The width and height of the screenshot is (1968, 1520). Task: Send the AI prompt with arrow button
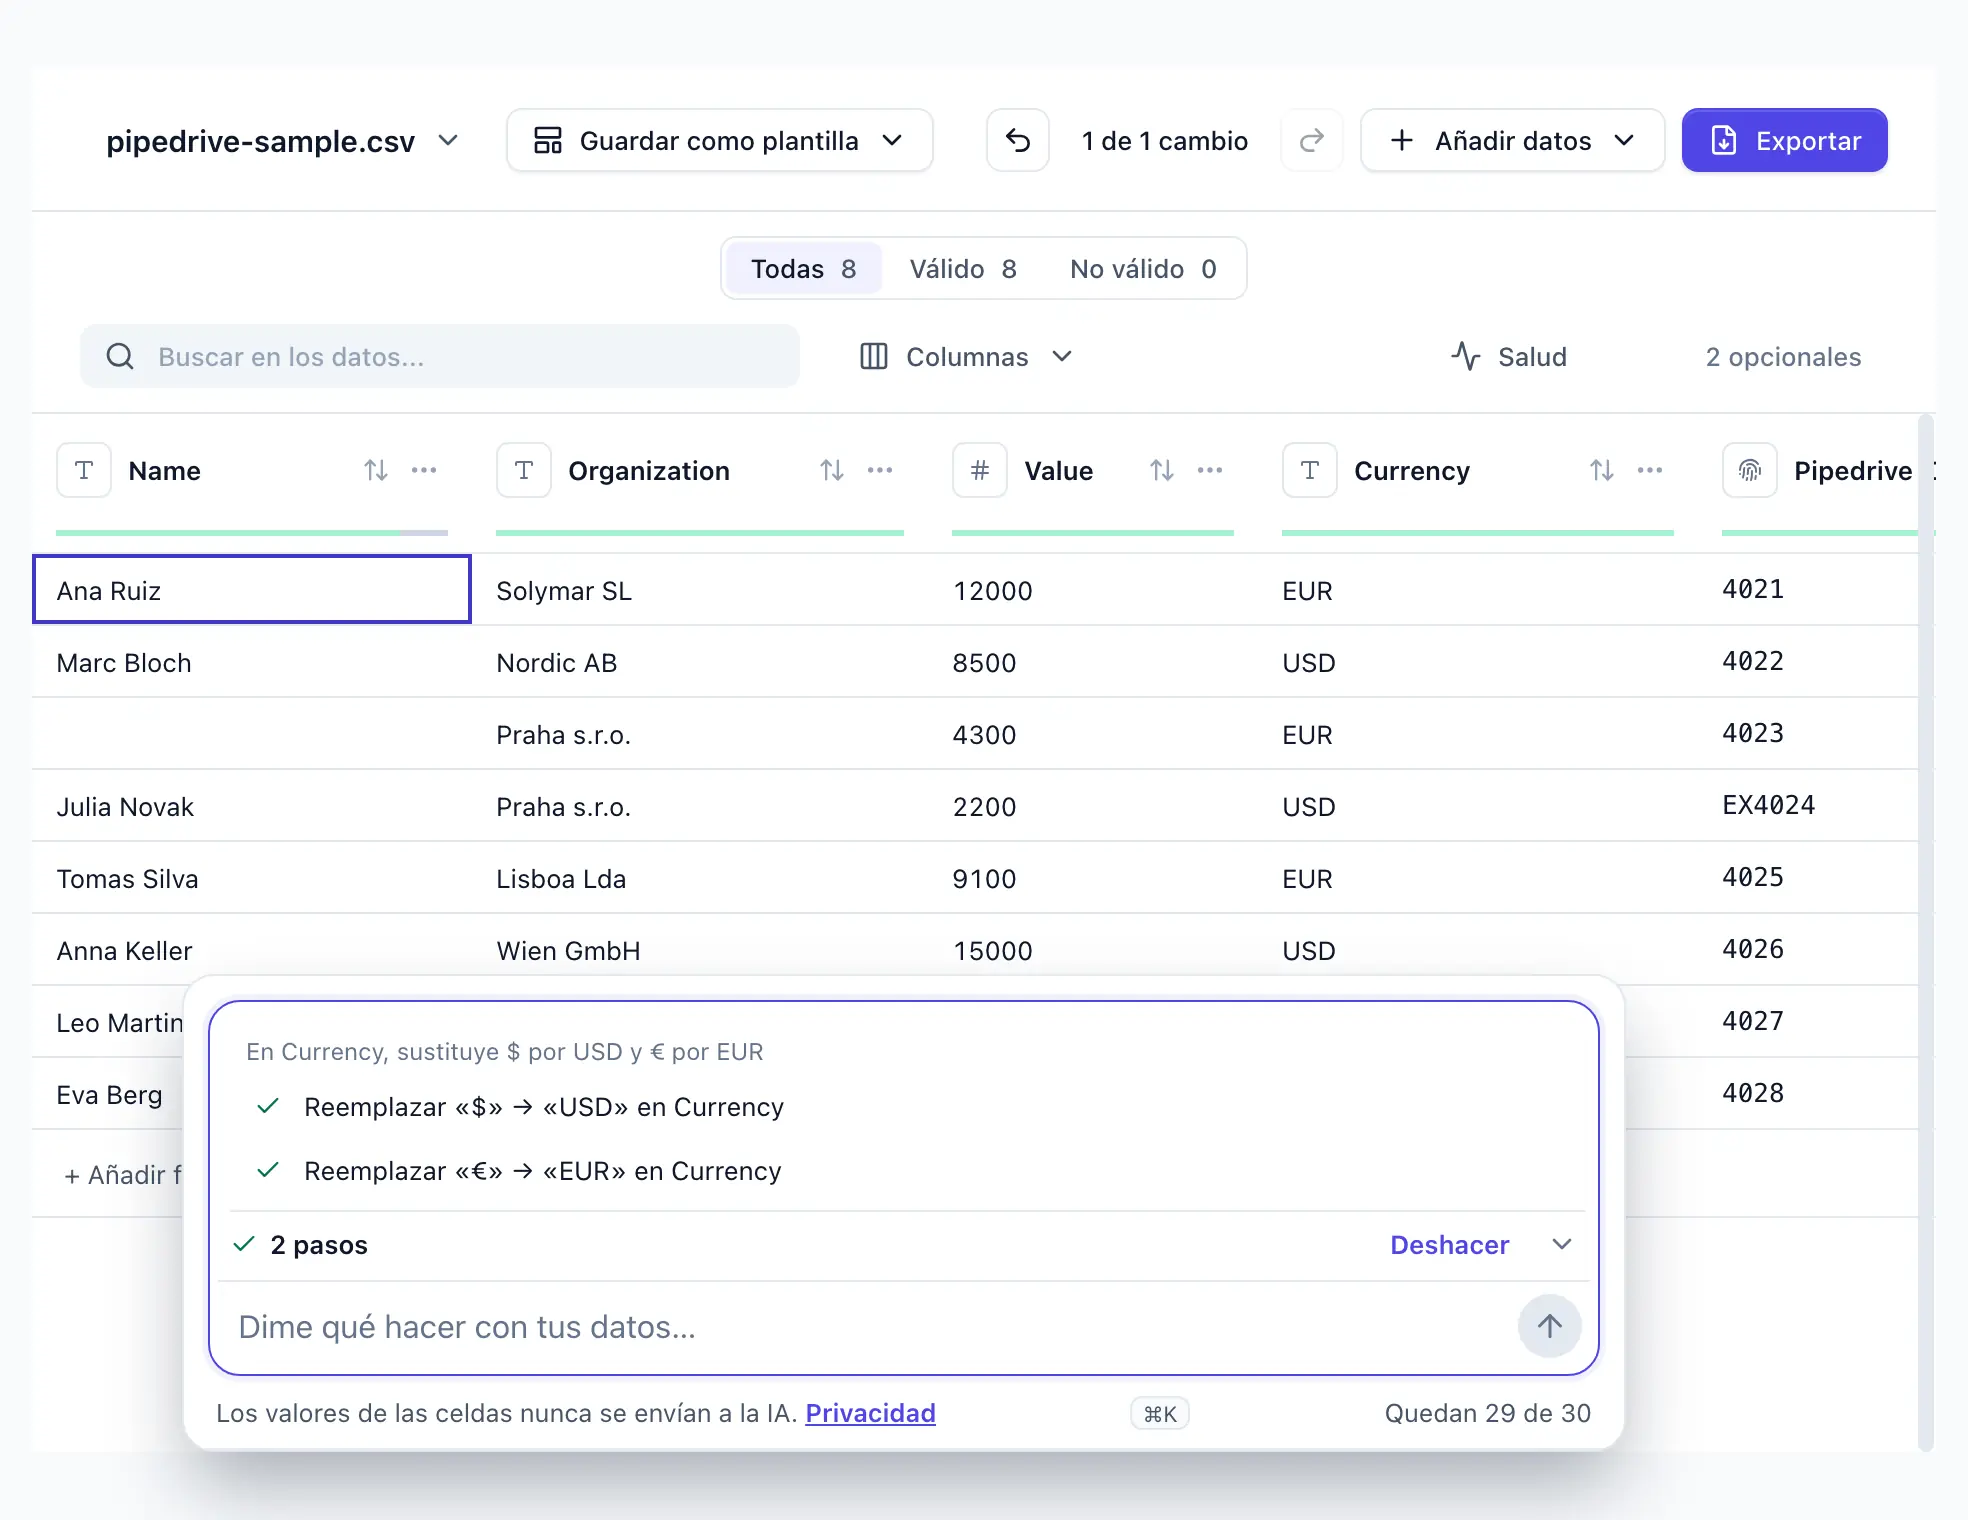coord(1550,1327)
